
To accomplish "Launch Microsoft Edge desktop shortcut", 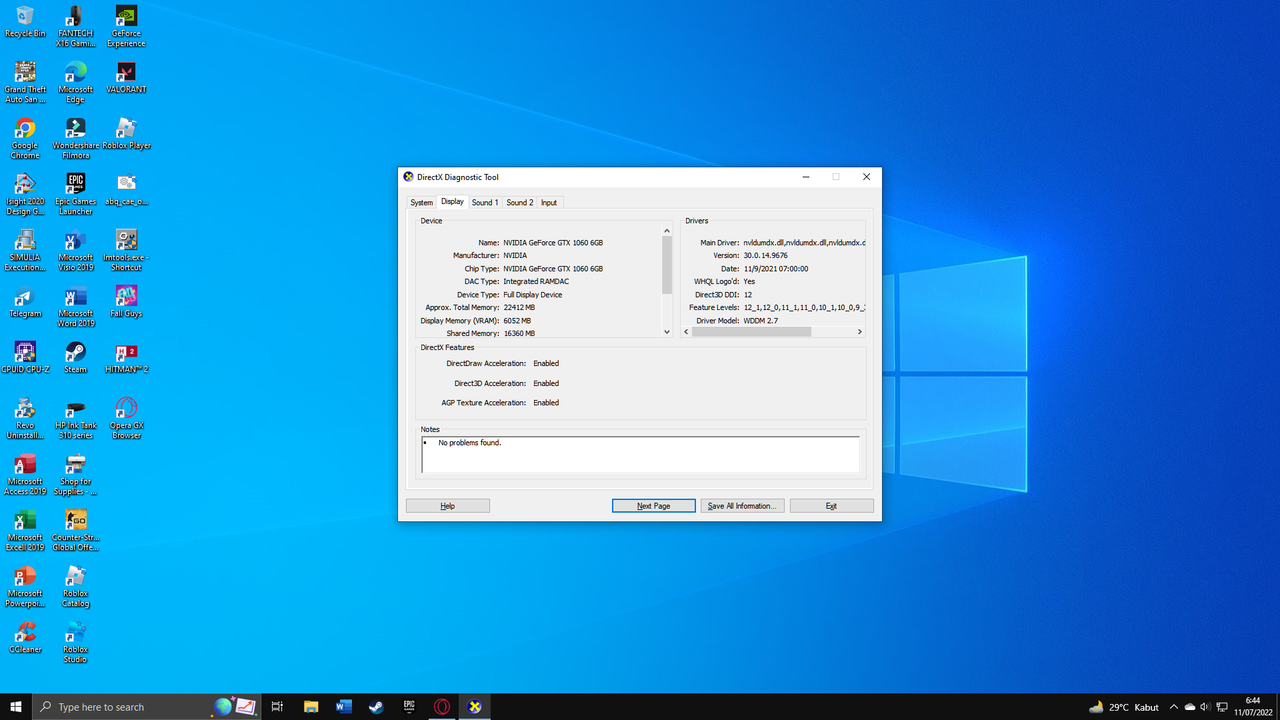I will pos(75,82).
